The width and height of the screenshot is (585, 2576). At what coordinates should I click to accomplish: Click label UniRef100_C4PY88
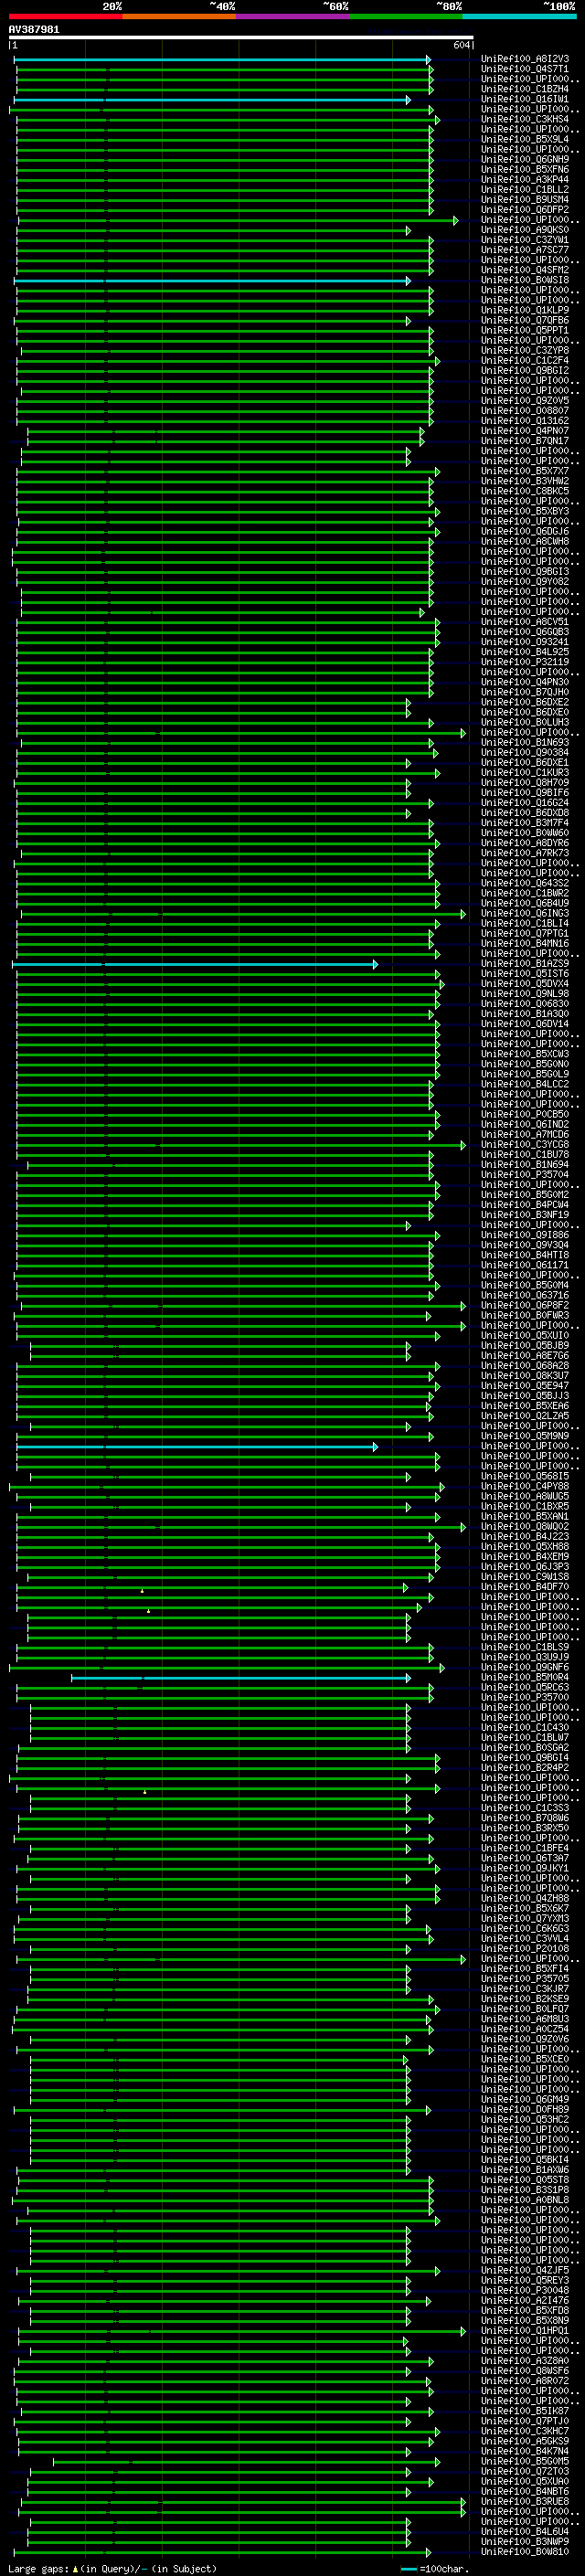point(525,1486)
